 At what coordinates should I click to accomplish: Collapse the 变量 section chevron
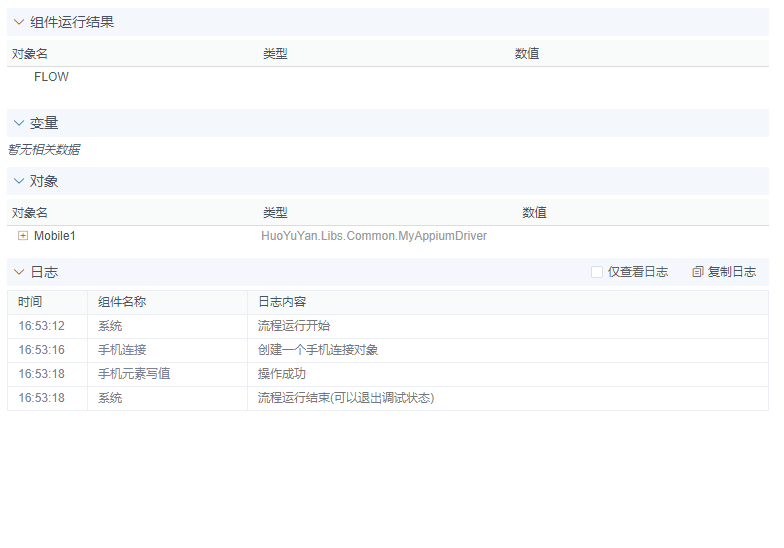[x=18, y=123]
